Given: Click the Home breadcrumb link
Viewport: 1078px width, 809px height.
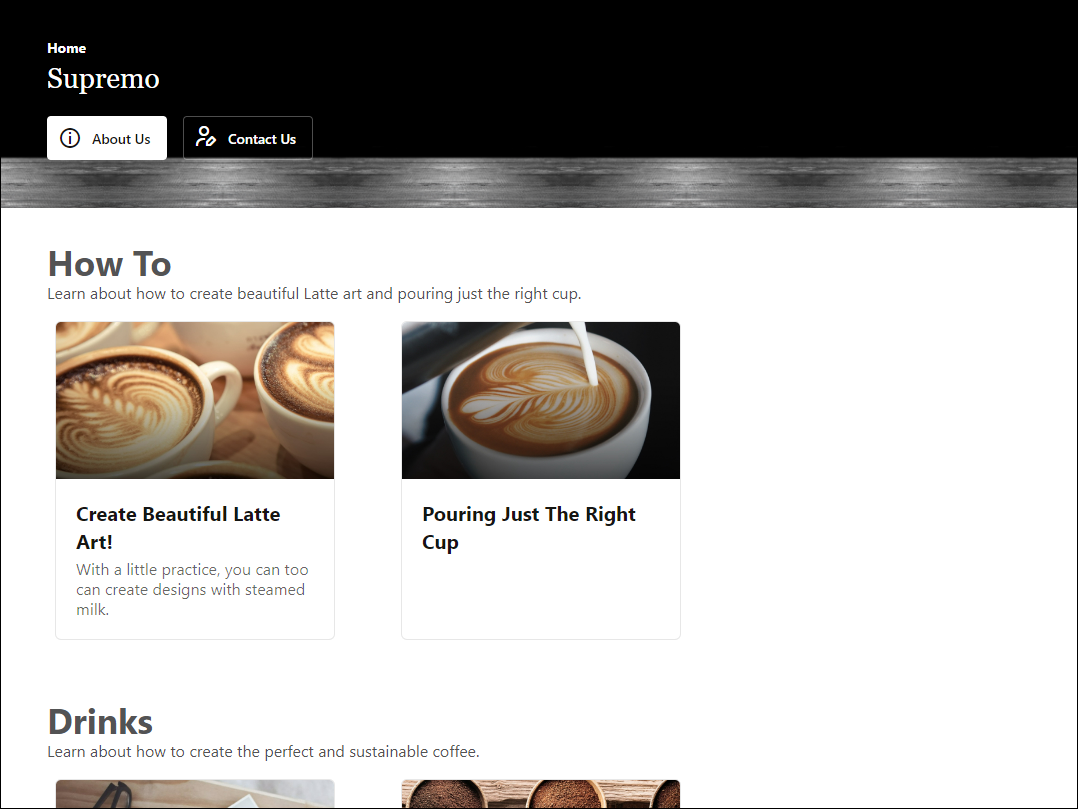Looking at the screenshot, I should 66,48.
